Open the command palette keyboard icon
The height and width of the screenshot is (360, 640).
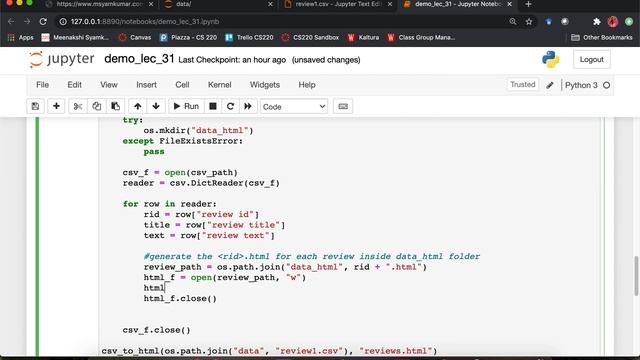[343, 106]
